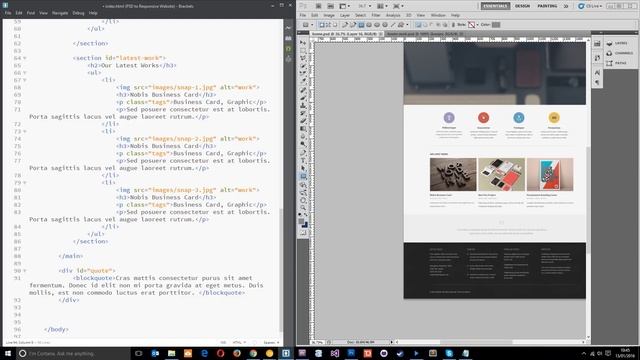Image resolution: width=640 pixels, height=360 pixels.
Task: Select the Brush tool
Action: tap(303, 98)
